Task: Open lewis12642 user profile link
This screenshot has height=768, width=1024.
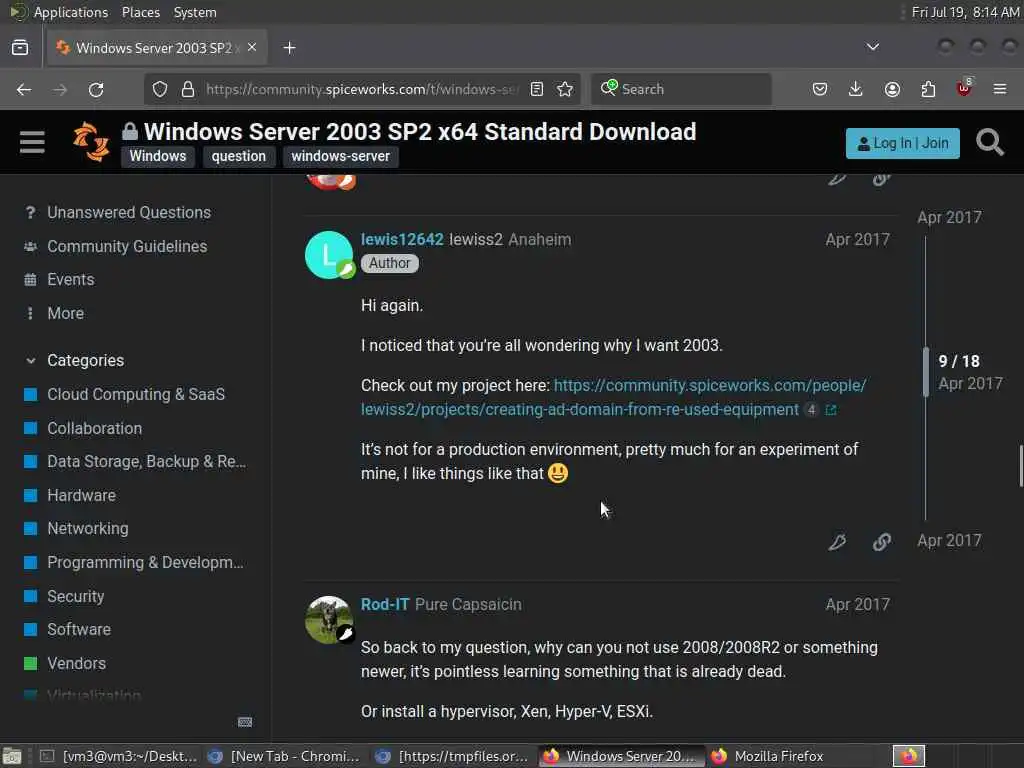Action: coord(402,240)
